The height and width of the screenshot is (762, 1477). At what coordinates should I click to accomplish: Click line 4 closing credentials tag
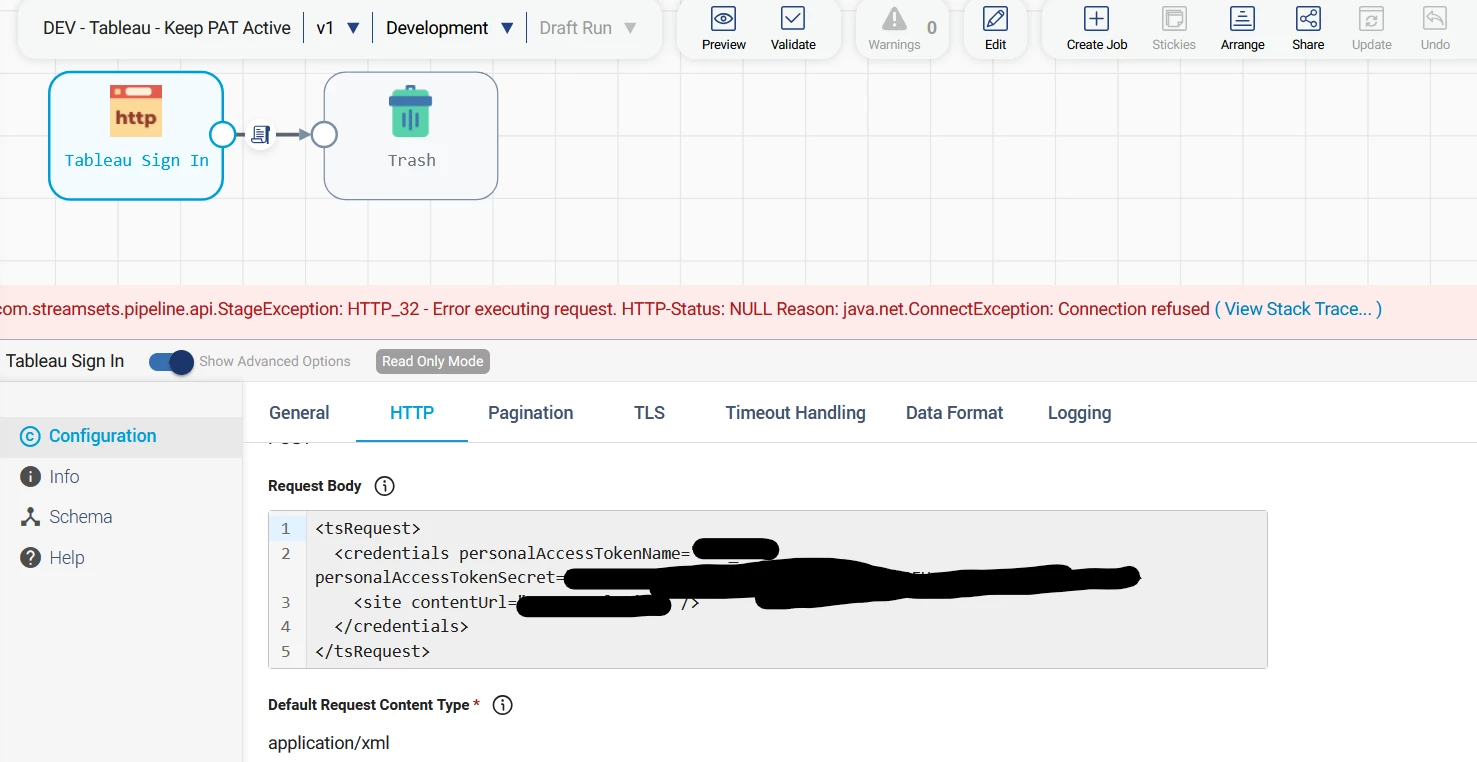(x=401, y=627)
